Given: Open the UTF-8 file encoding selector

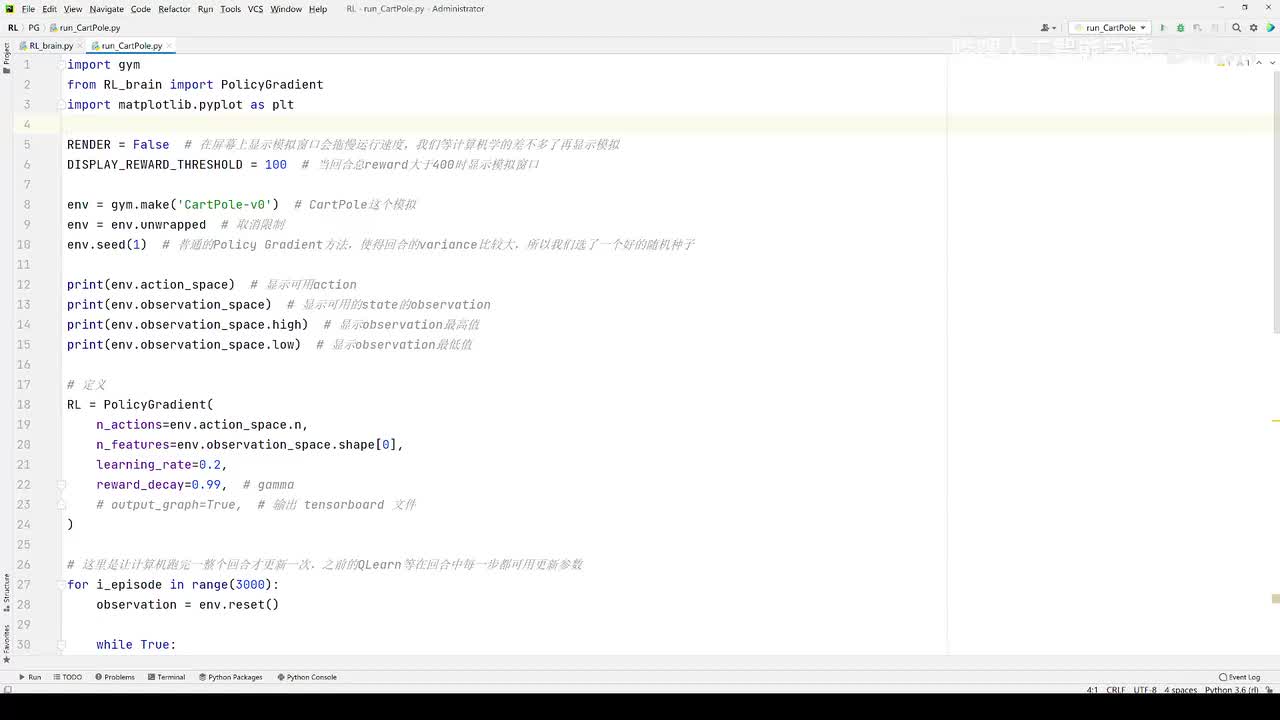Looking at the screenshot, I should click(x=1146, y=690).
